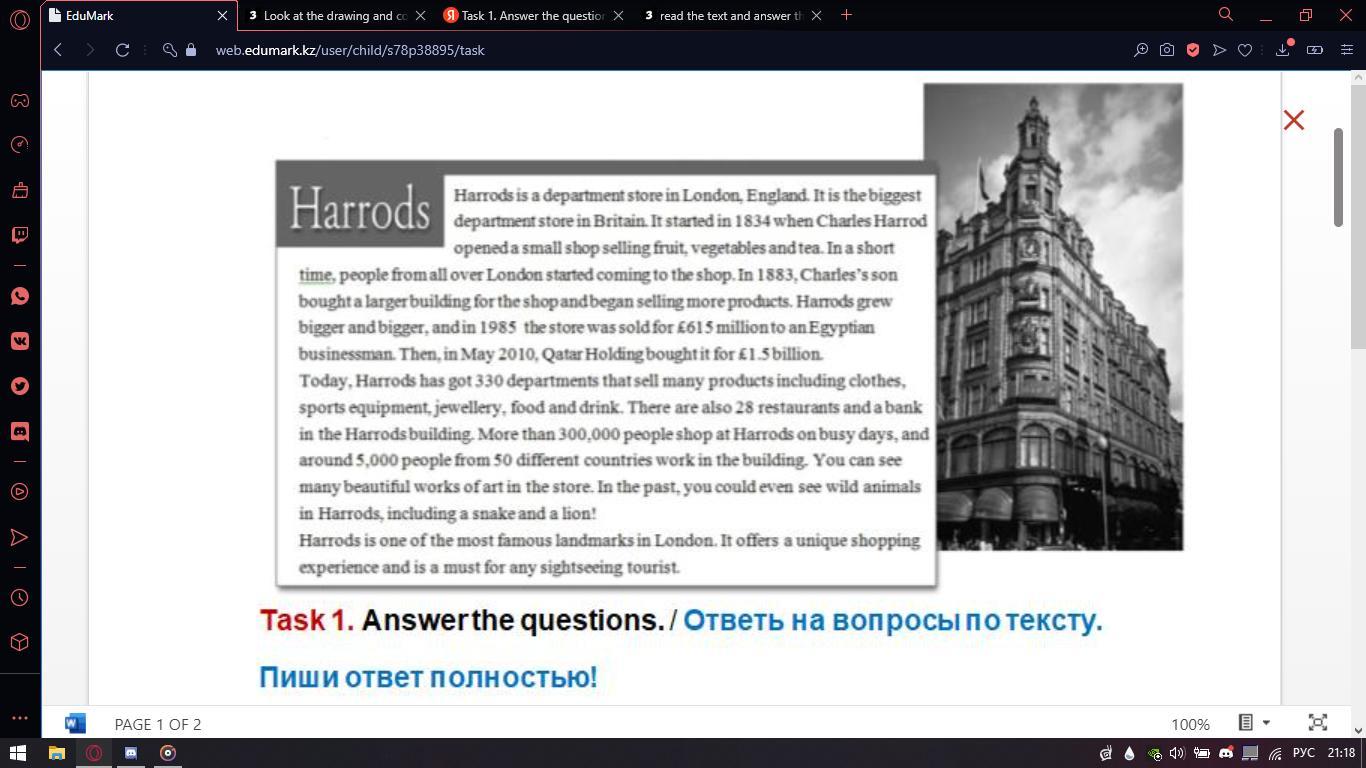Click Discord in the taskbar
The height and width of the screenshot is (768, 1366).
131,753
